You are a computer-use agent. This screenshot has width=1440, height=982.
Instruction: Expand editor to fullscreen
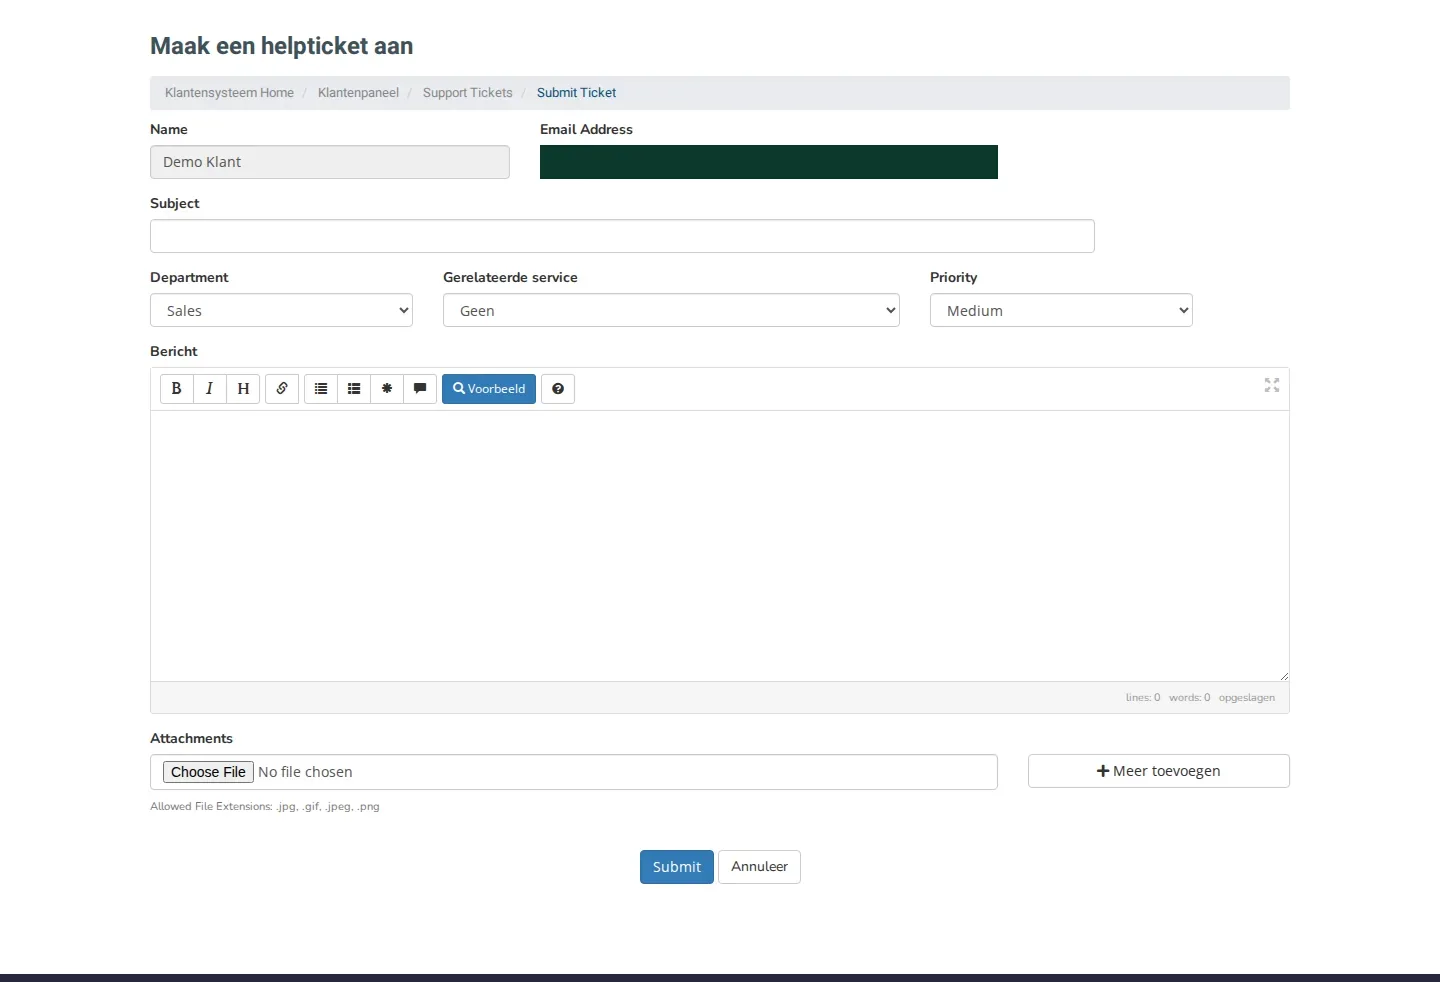[1272, 385]
